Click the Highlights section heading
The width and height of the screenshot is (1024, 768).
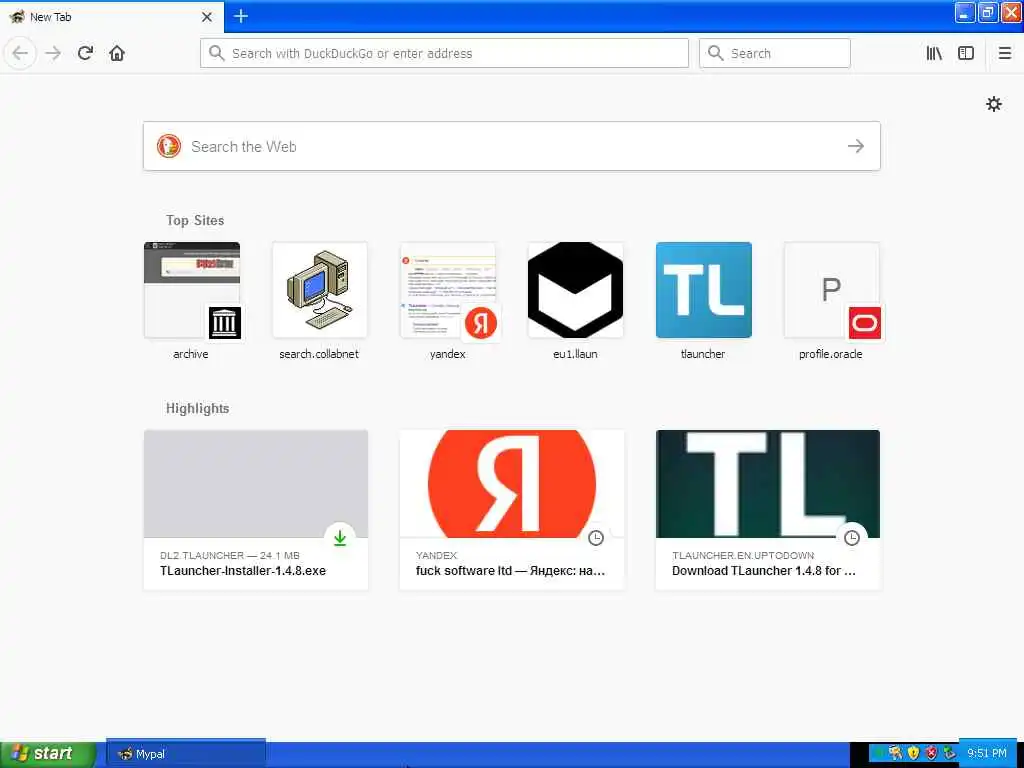pos(197,409)
